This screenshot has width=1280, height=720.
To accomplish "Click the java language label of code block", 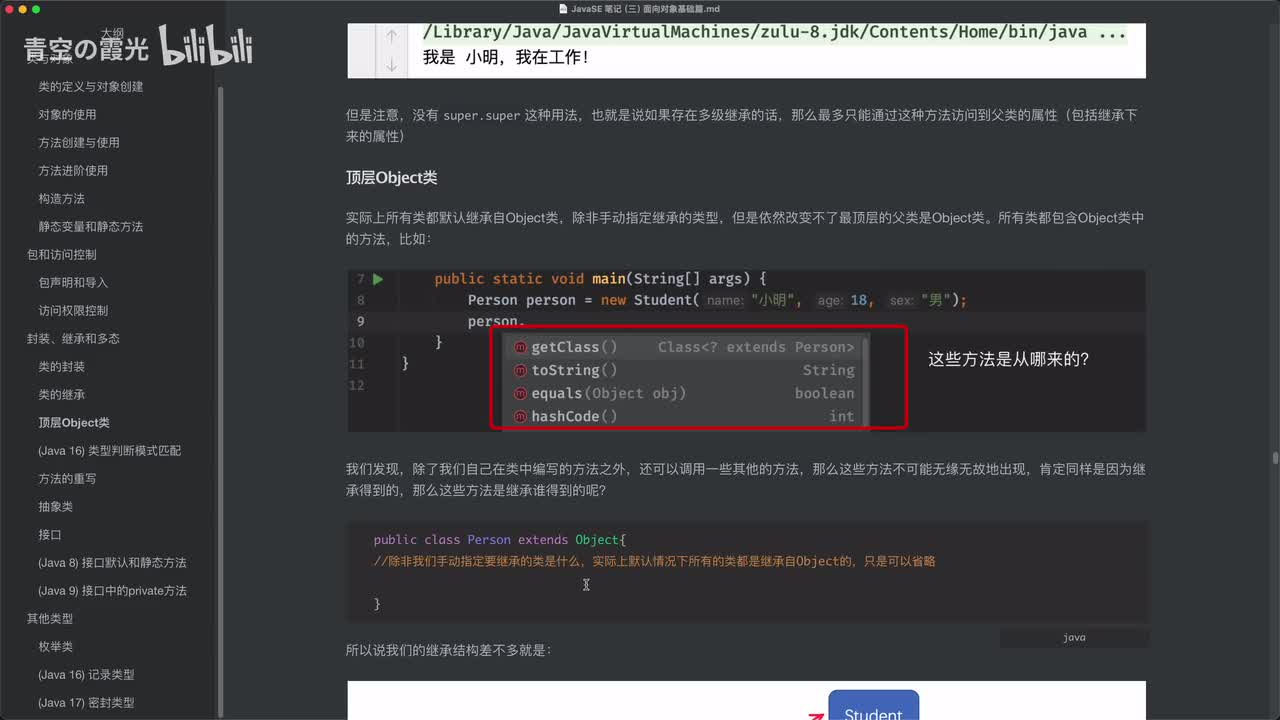I will coord(1074,638).
